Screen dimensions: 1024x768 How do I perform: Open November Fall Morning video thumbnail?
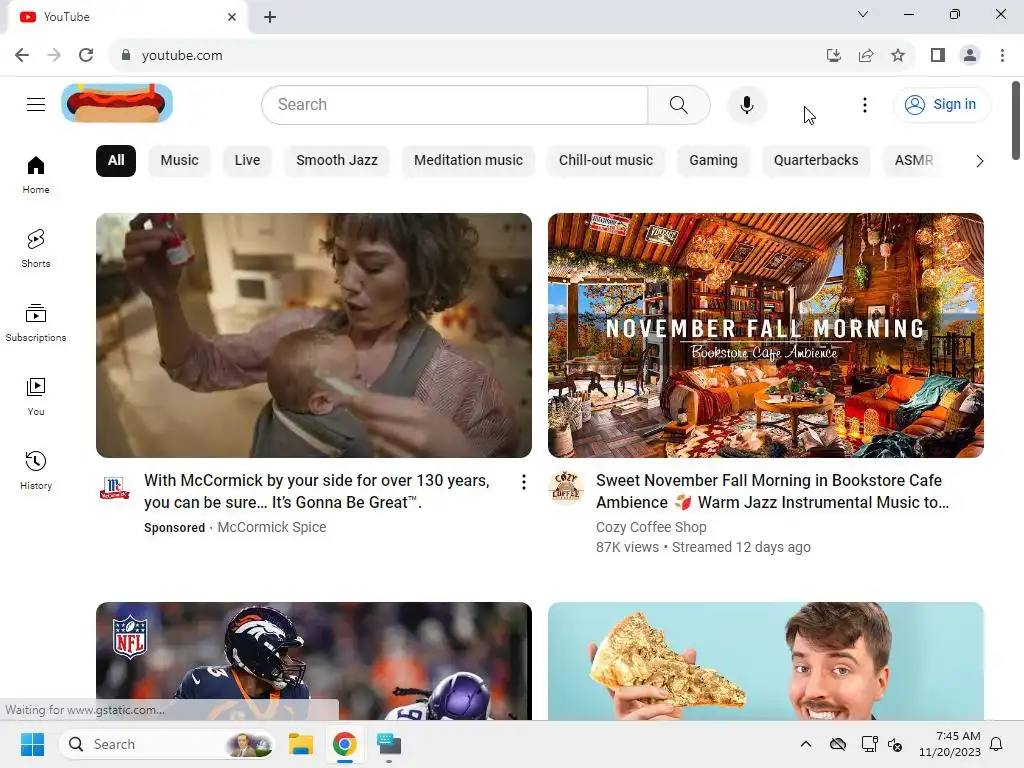(x=765, y=335)
